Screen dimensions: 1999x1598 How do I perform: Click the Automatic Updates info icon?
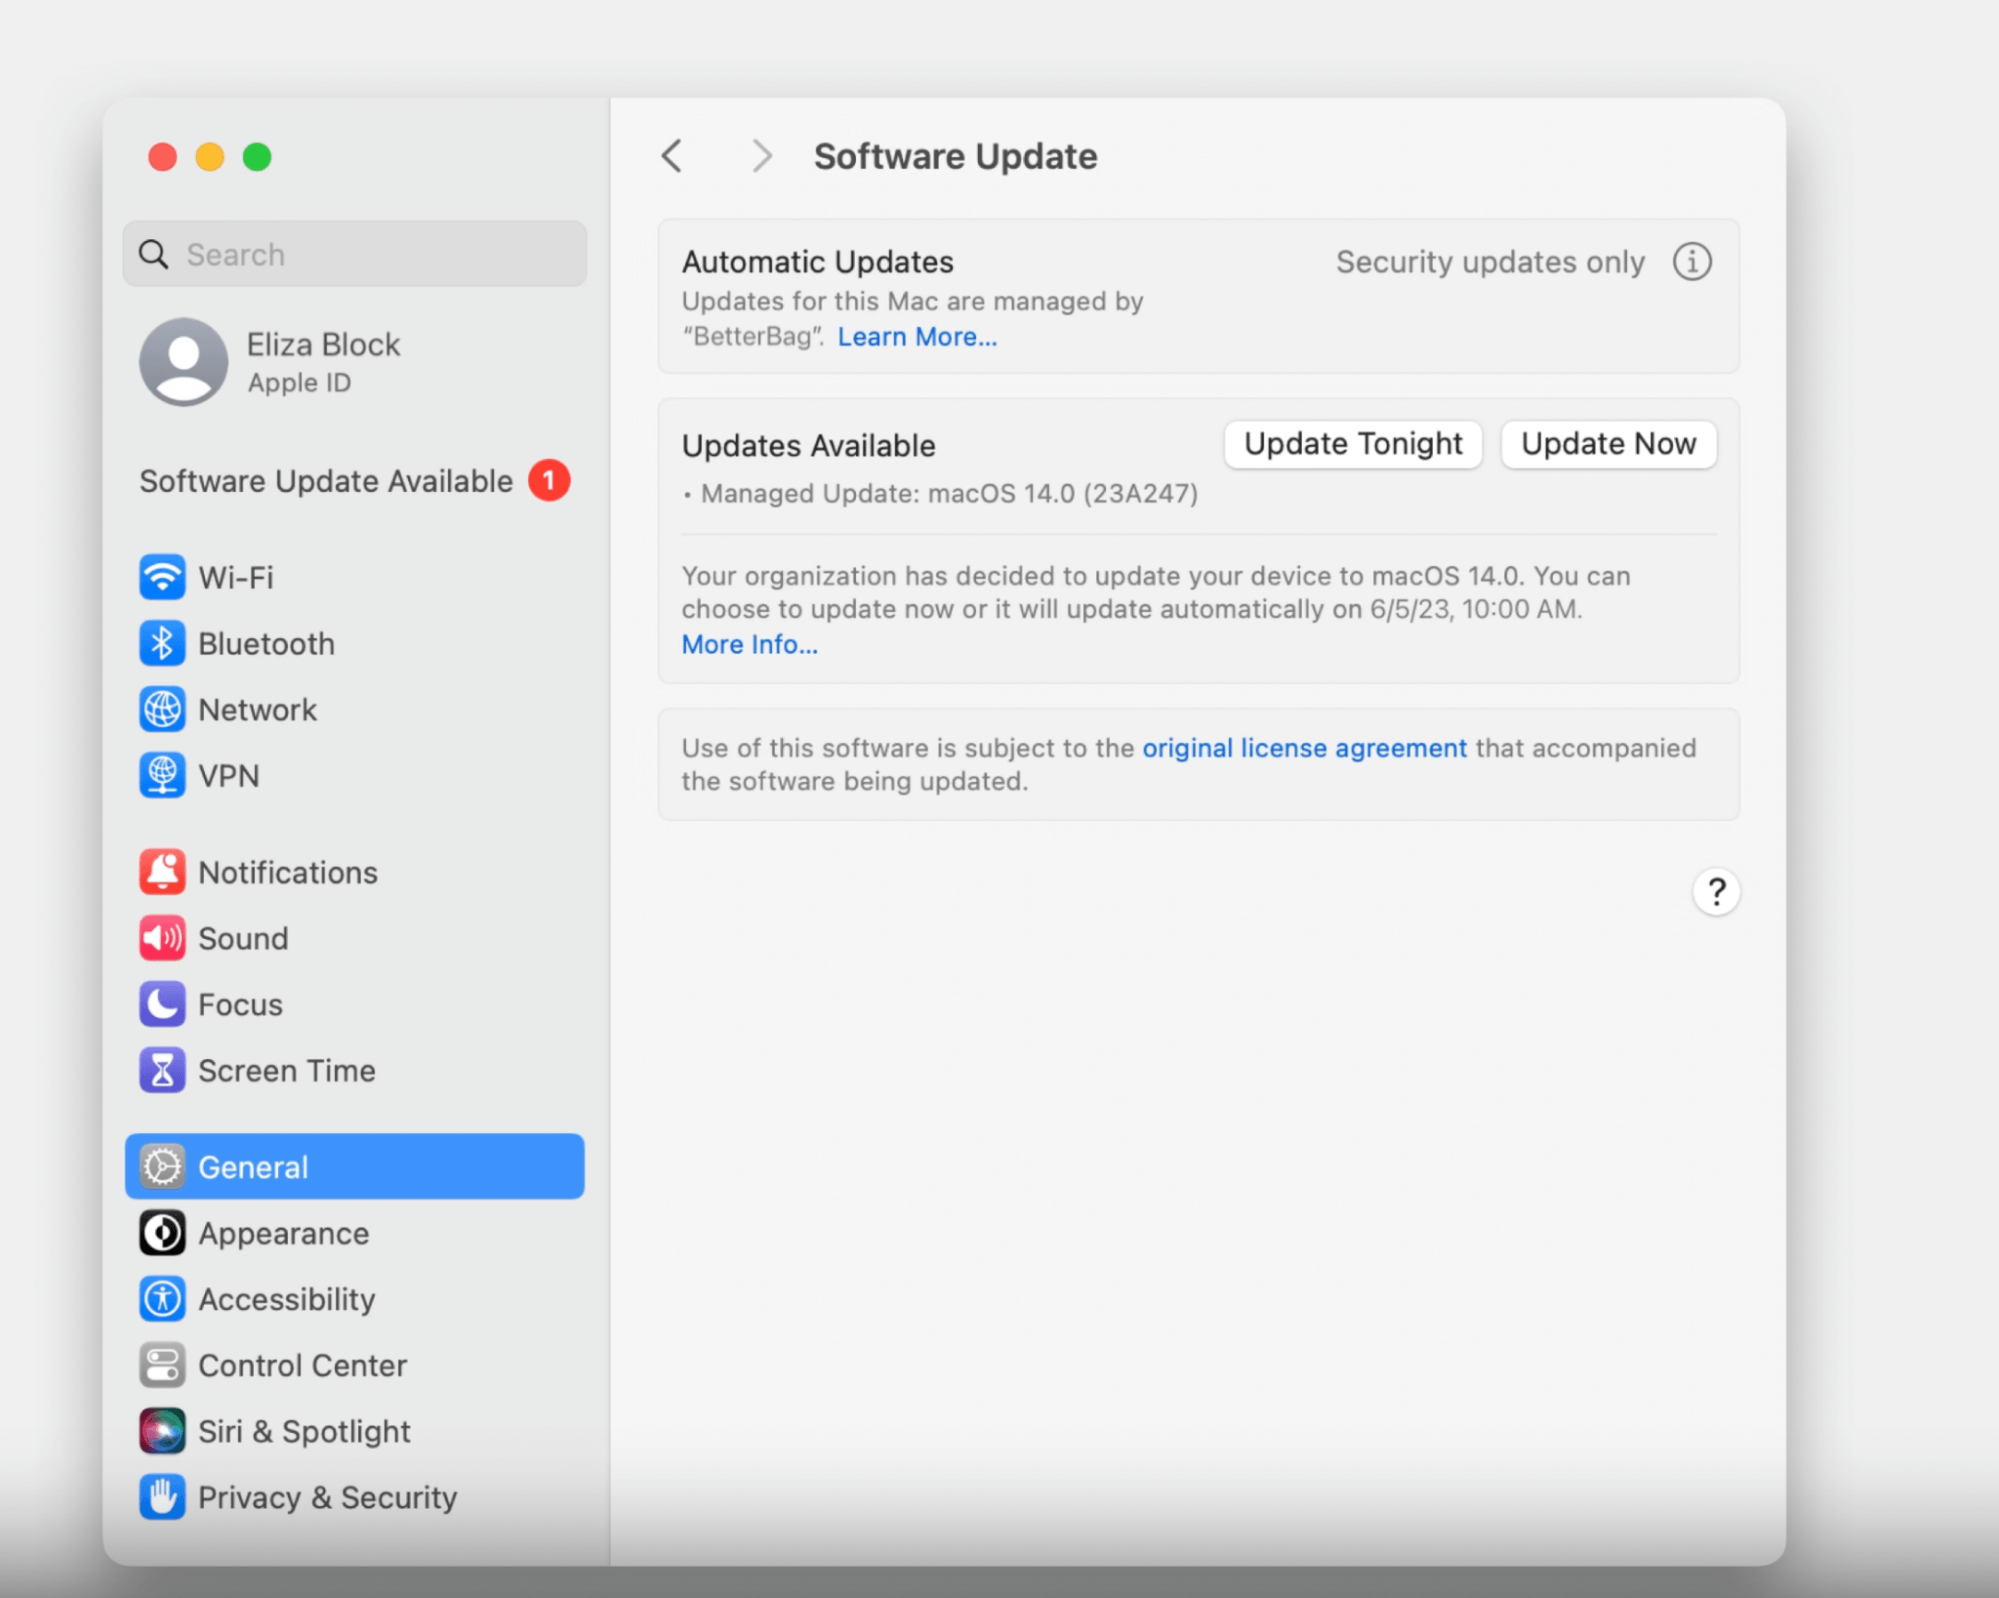click(x=1692, y=262)
